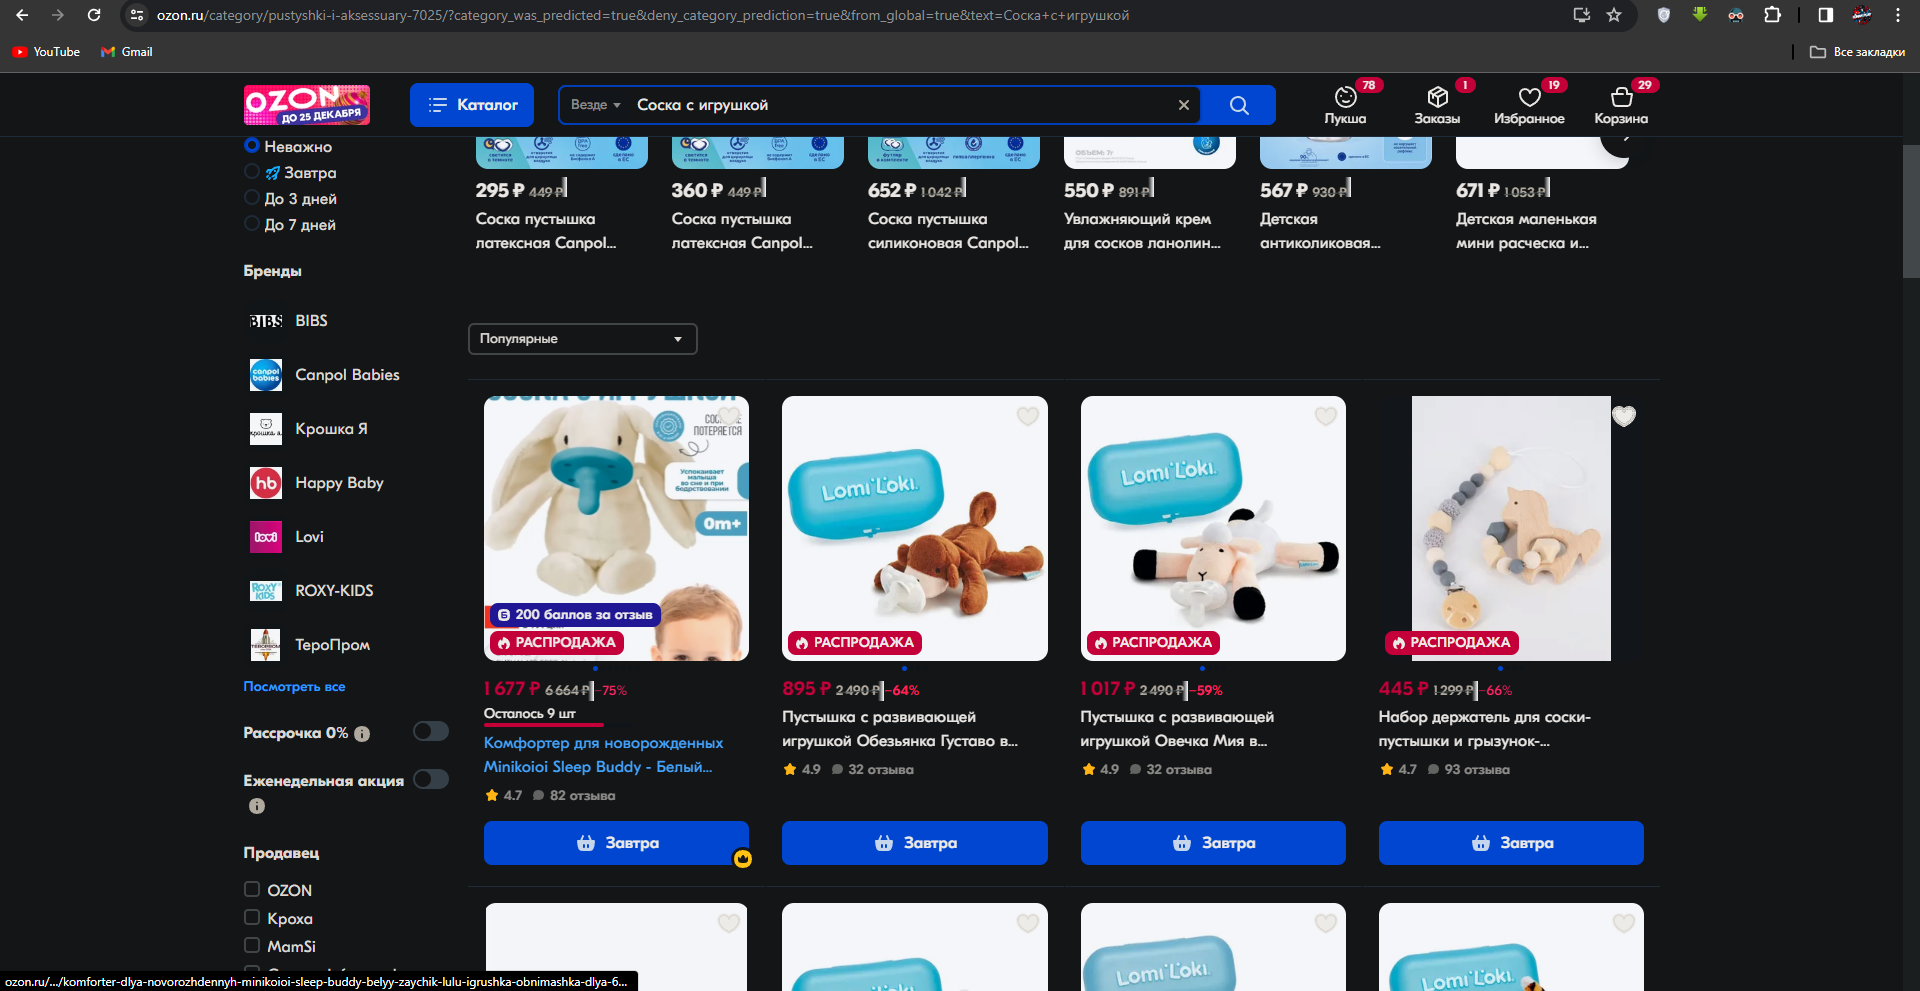Open the Gmail bookmark
Image resolution: width=1920 pixels, height=991 pixels.
tap(126, 52)
